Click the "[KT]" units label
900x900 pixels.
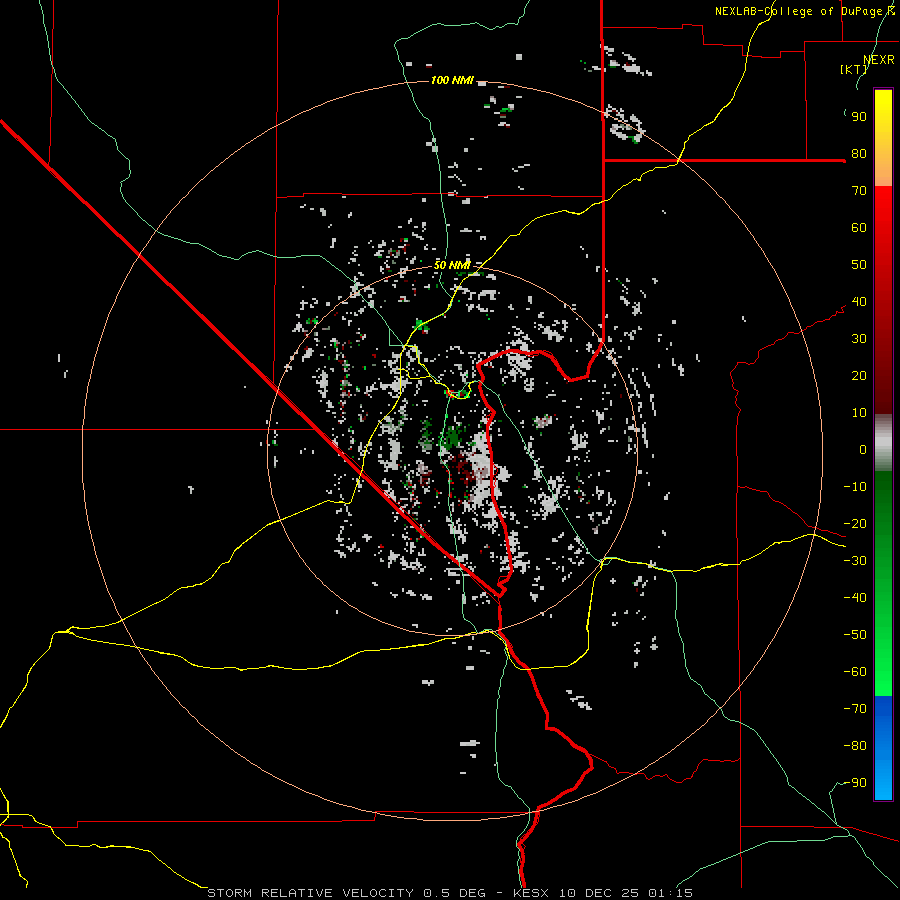pyautogui.click(x=853, y=69)
